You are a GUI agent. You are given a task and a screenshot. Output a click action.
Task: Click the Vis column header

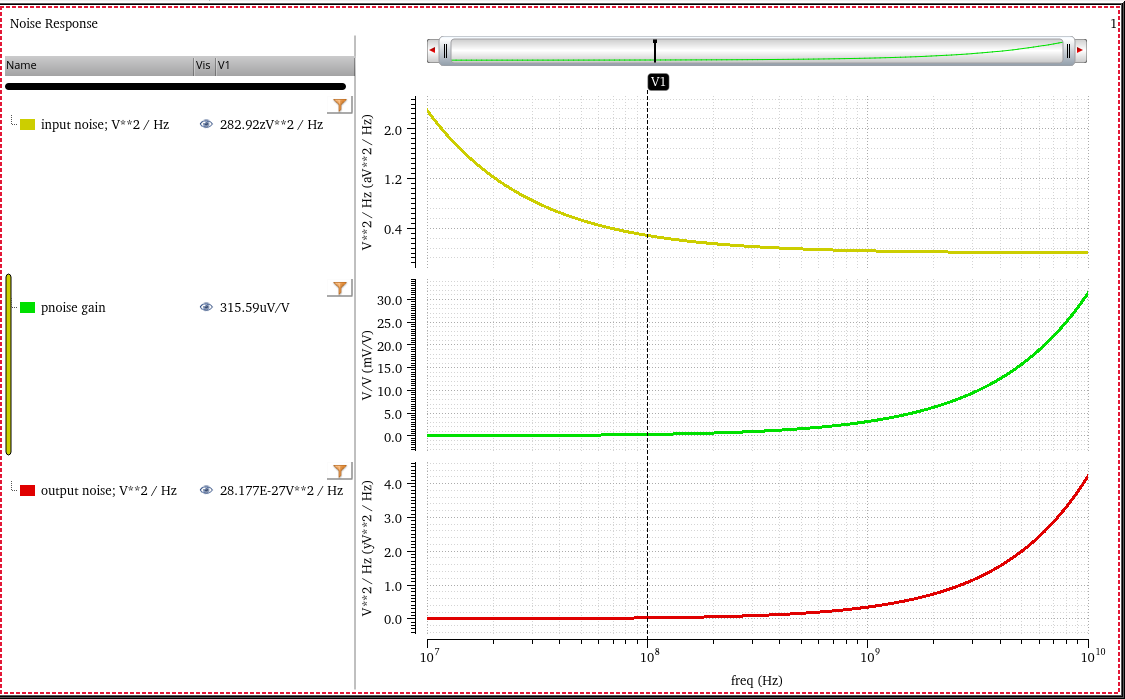tap(204, 66)
